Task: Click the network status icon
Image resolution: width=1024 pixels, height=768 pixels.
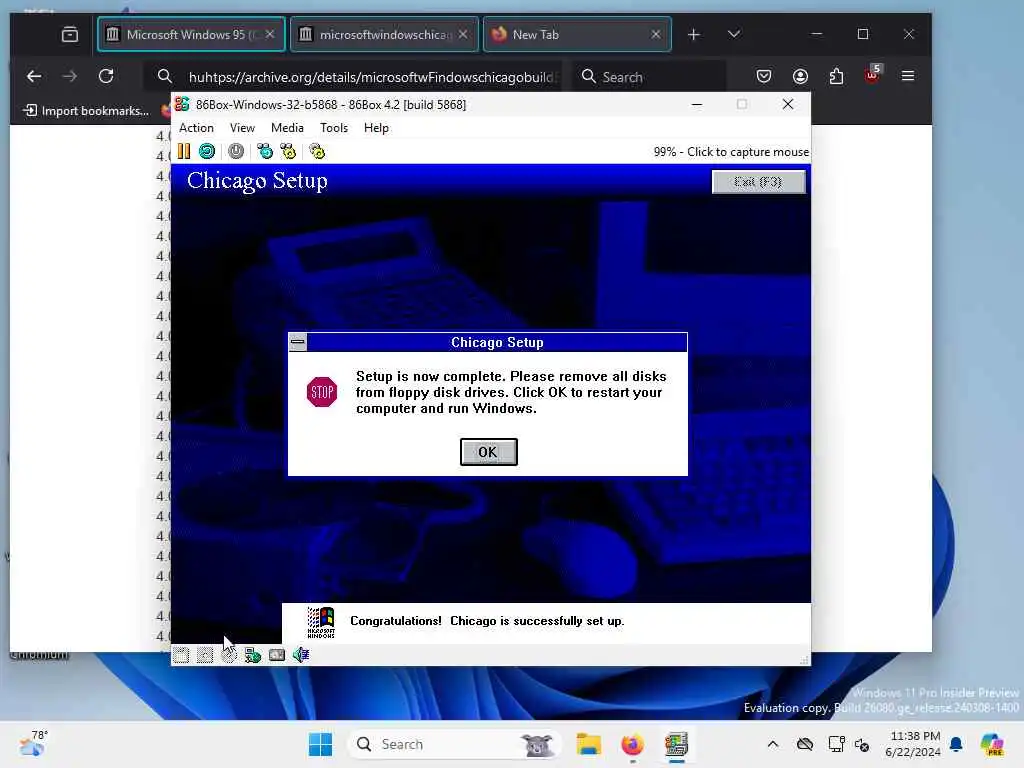Action: (x=253, y=655)
